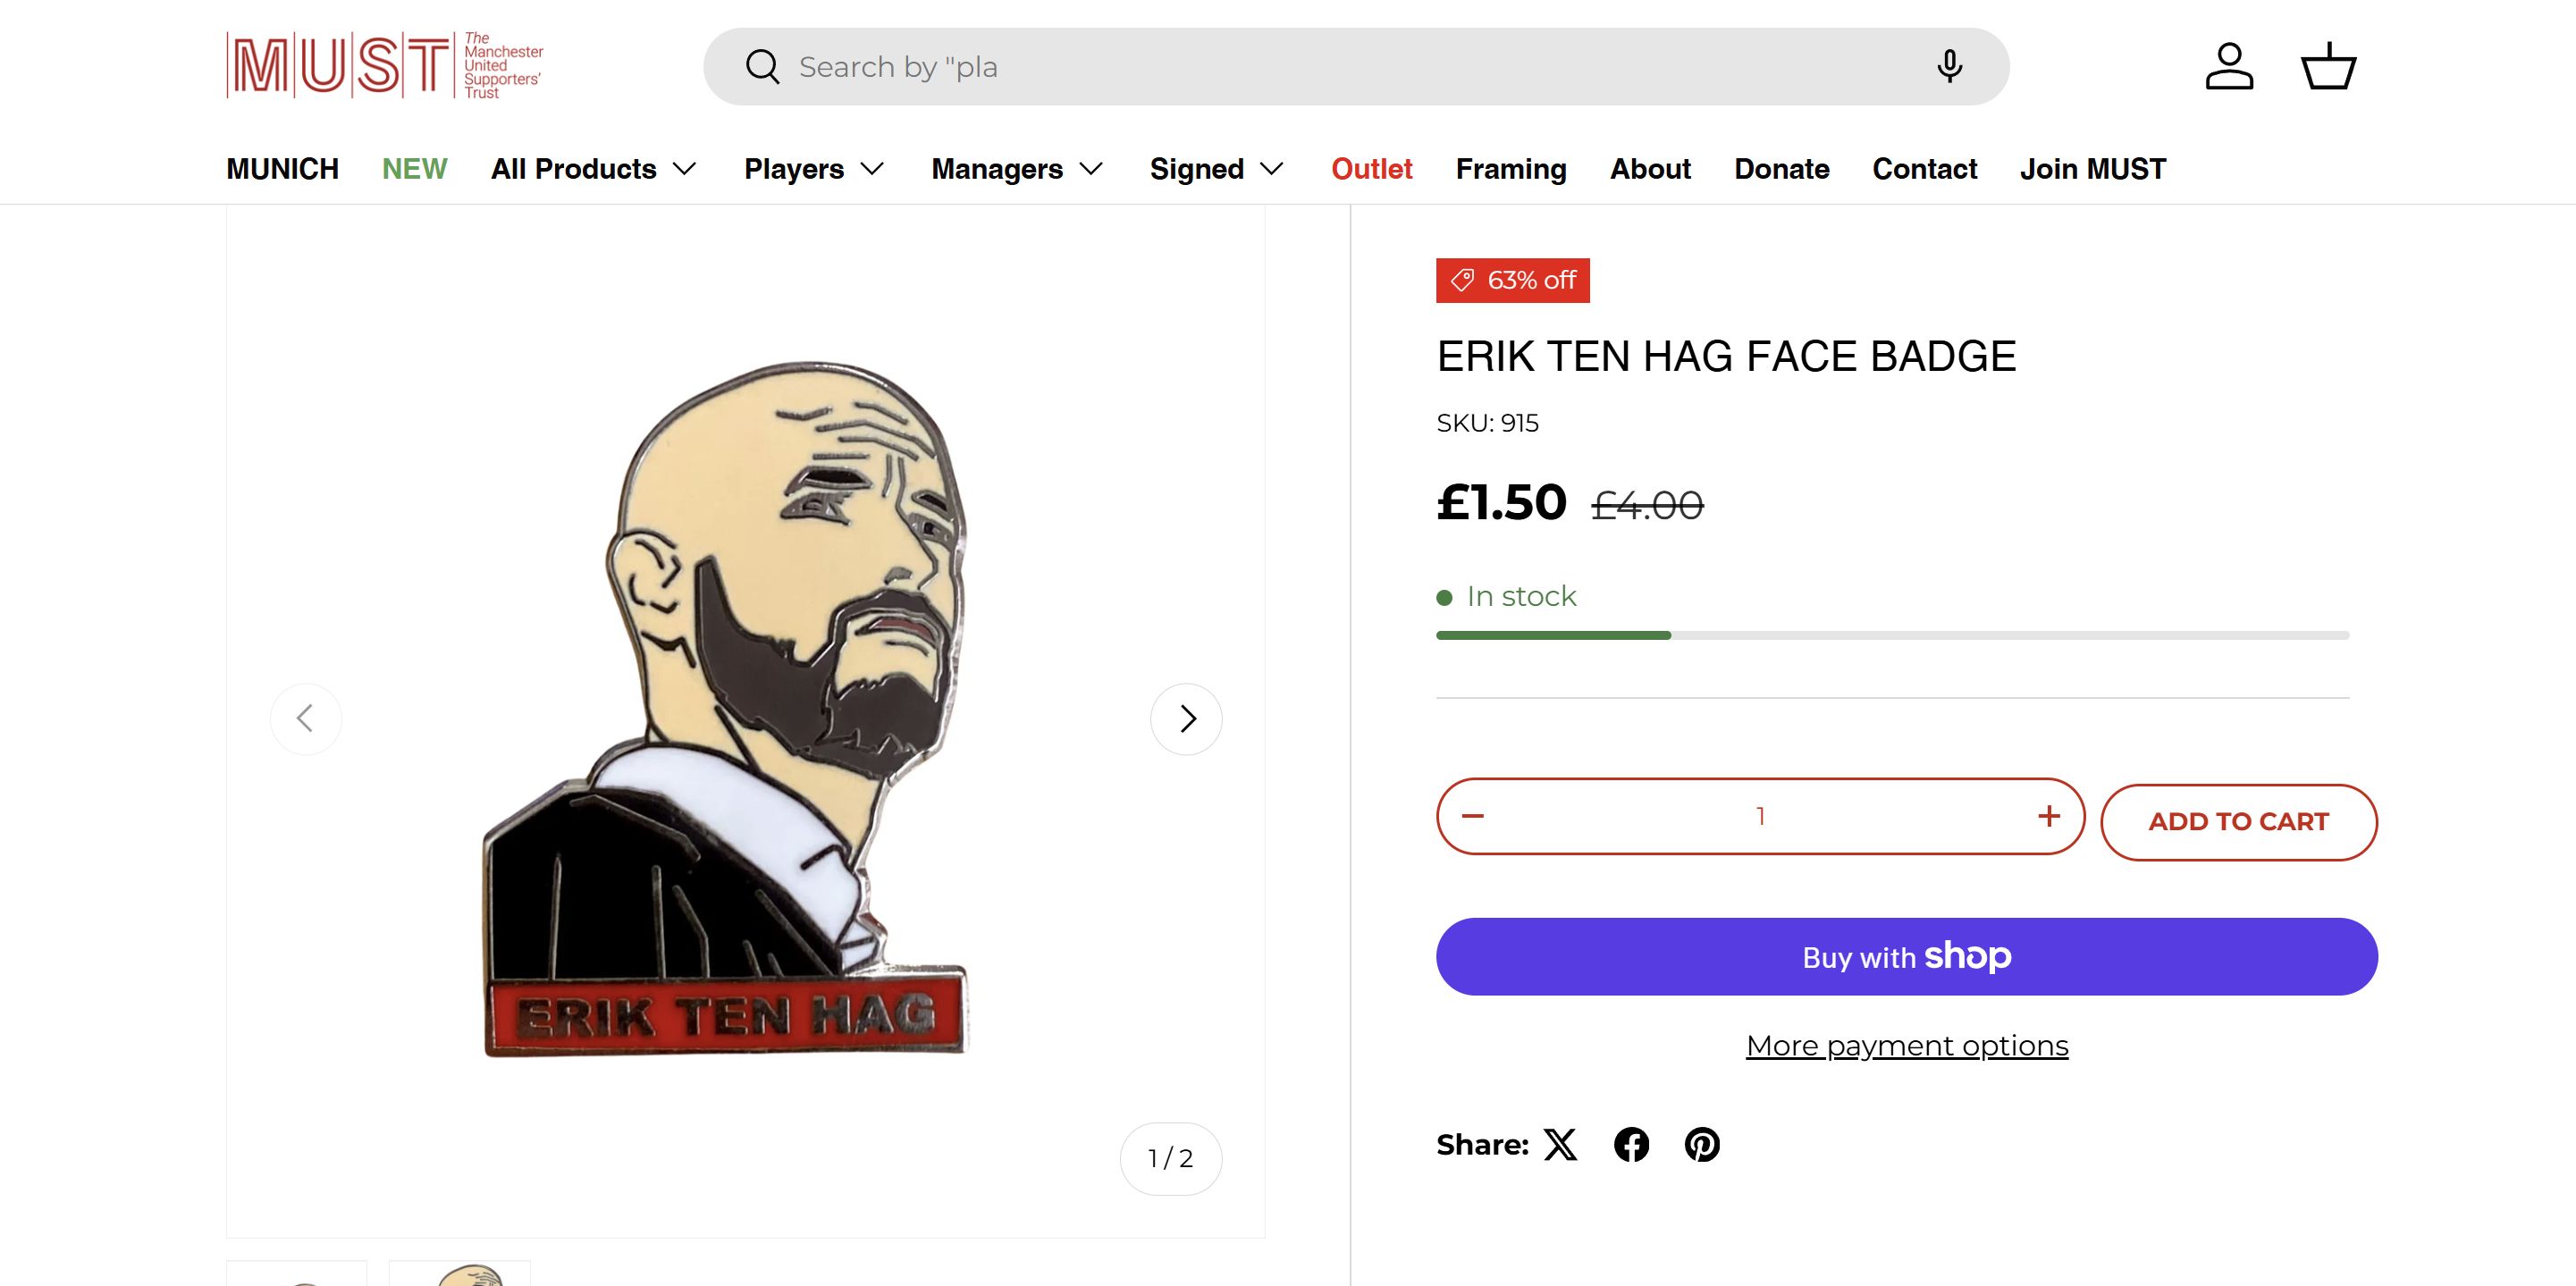This screenshot has width=2576, height=1286.
Task: Open More payment options link
Action: [1906, 1046]
